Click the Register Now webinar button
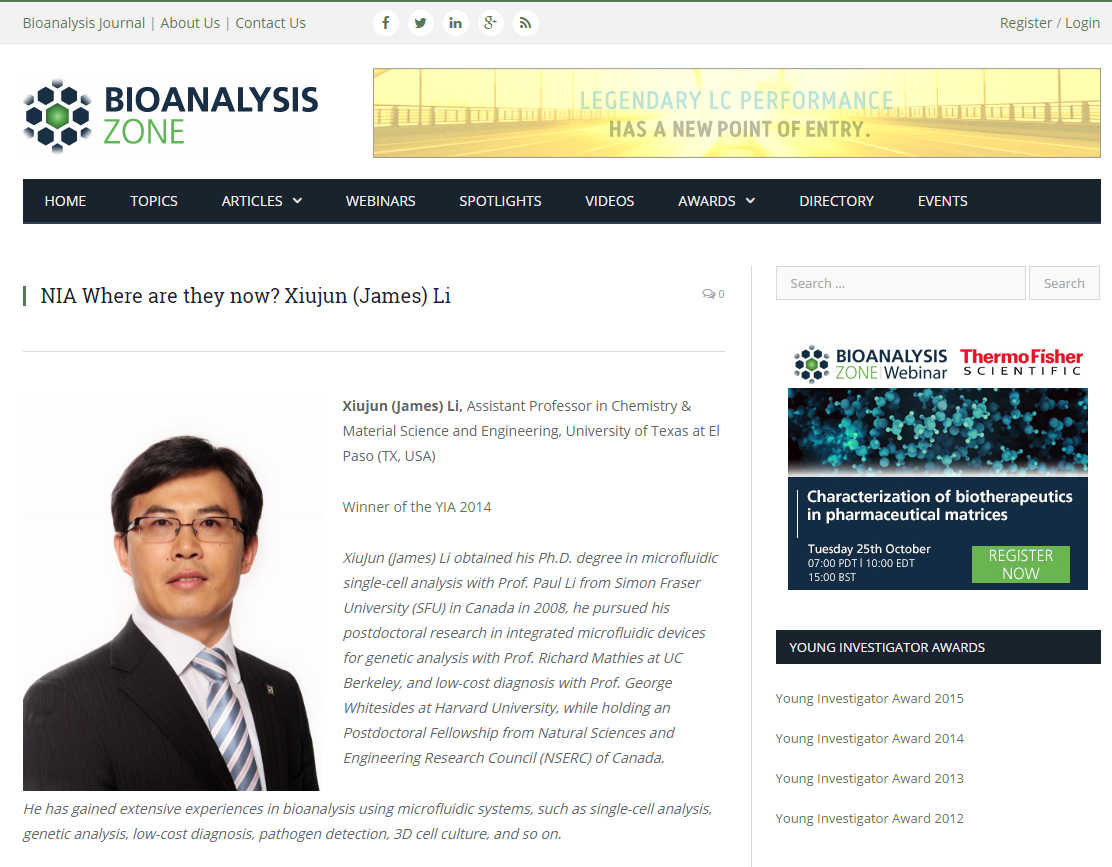 pyautogui.click(x=1021, y=564)
